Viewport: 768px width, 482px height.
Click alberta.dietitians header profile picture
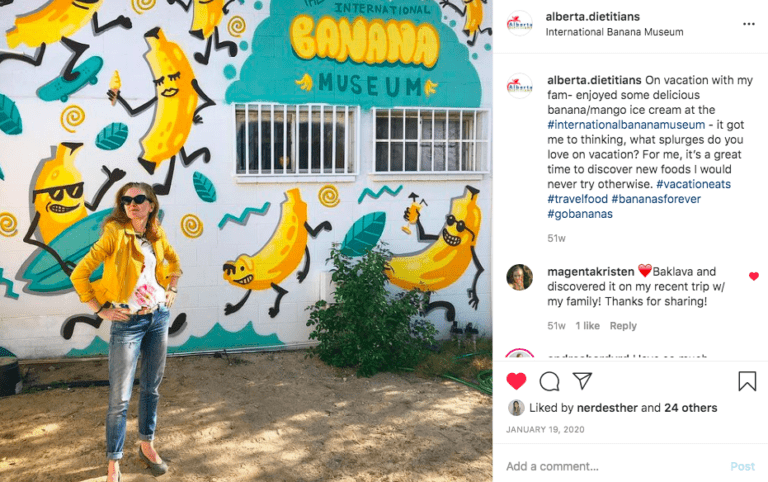click(x=520, y=24)
